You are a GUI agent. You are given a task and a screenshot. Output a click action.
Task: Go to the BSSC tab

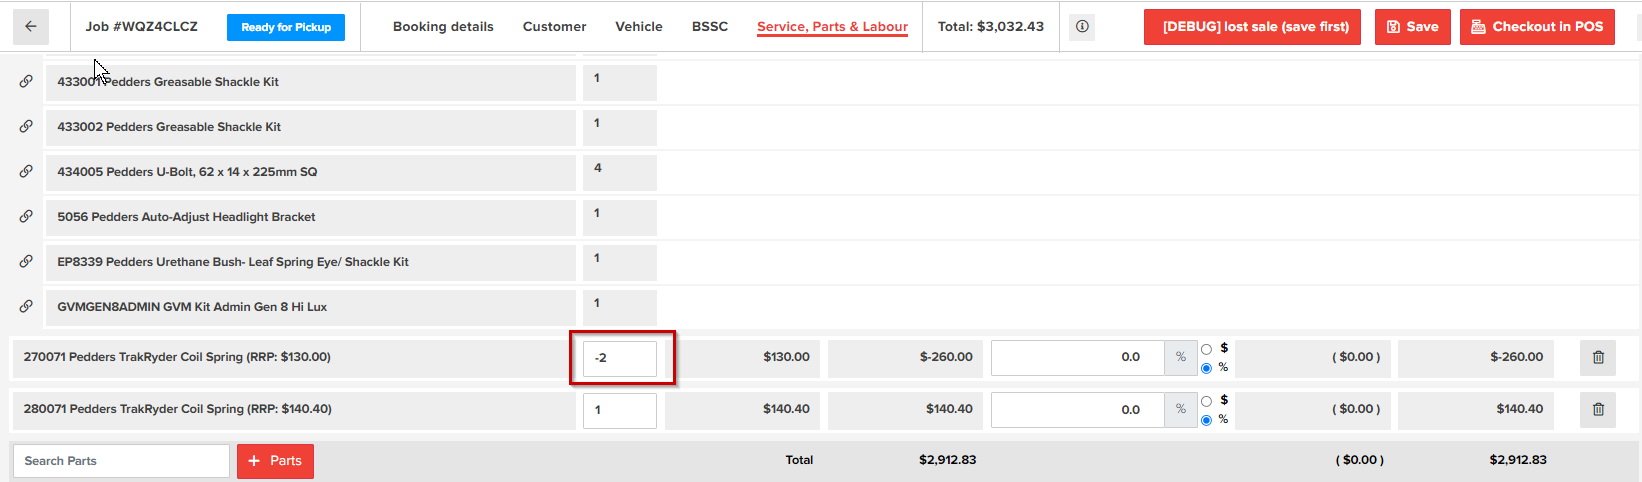[x=709, y=27]
